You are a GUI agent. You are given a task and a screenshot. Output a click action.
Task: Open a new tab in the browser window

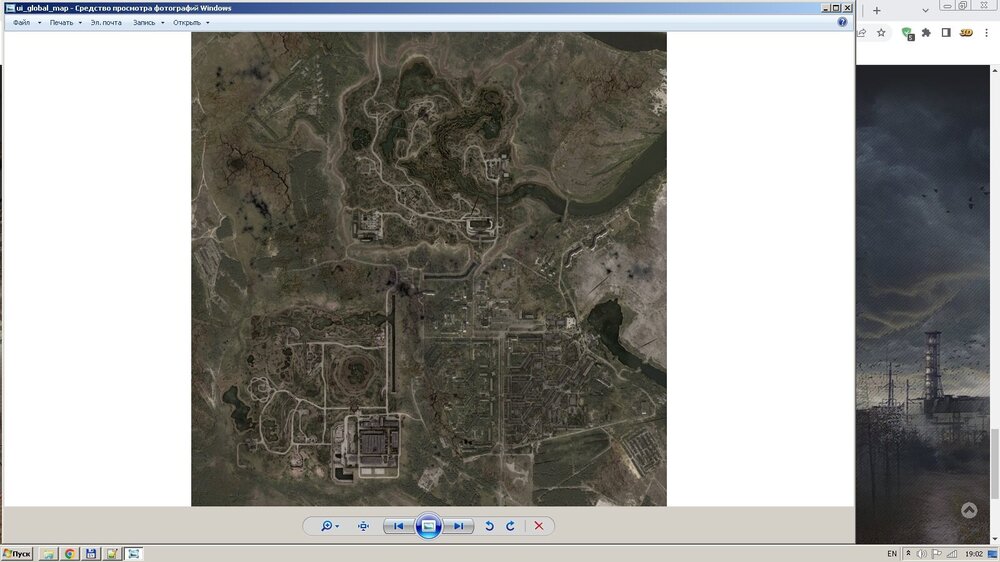pos(876,10)
